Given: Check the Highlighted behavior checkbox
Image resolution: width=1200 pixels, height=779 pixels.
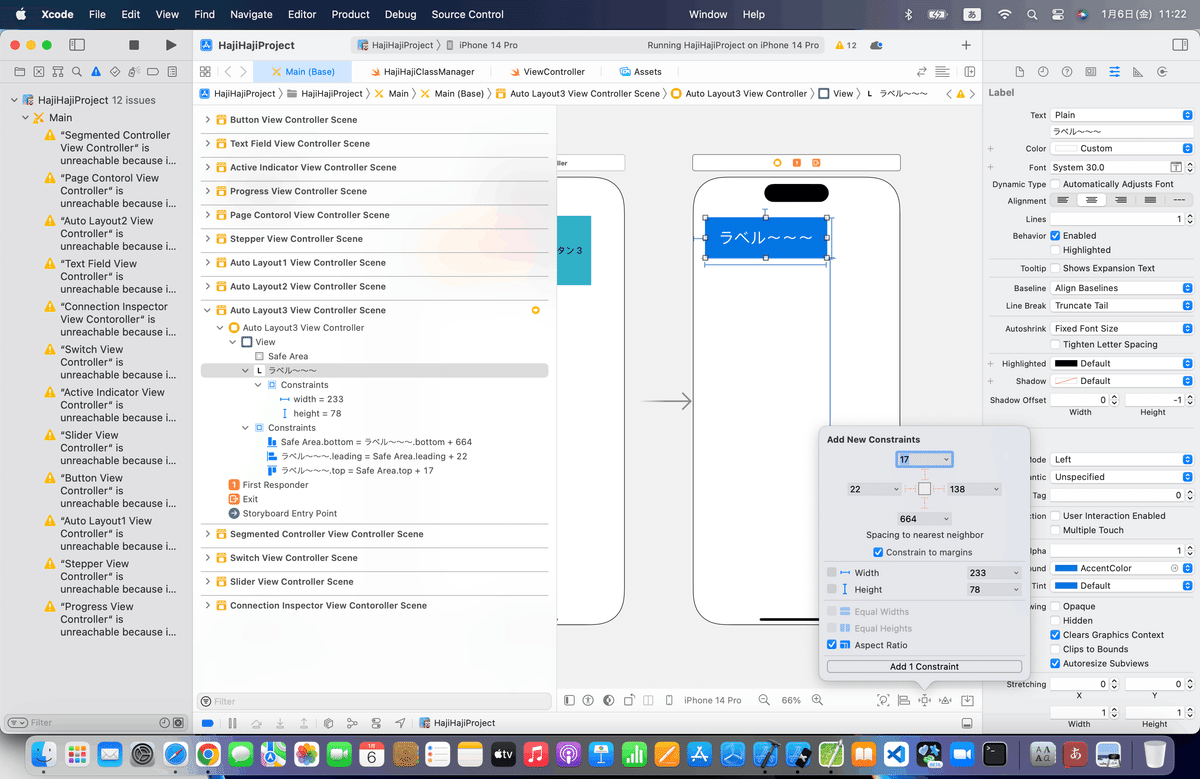Looking at the screenshot, I should click(x=1056, y=250).
